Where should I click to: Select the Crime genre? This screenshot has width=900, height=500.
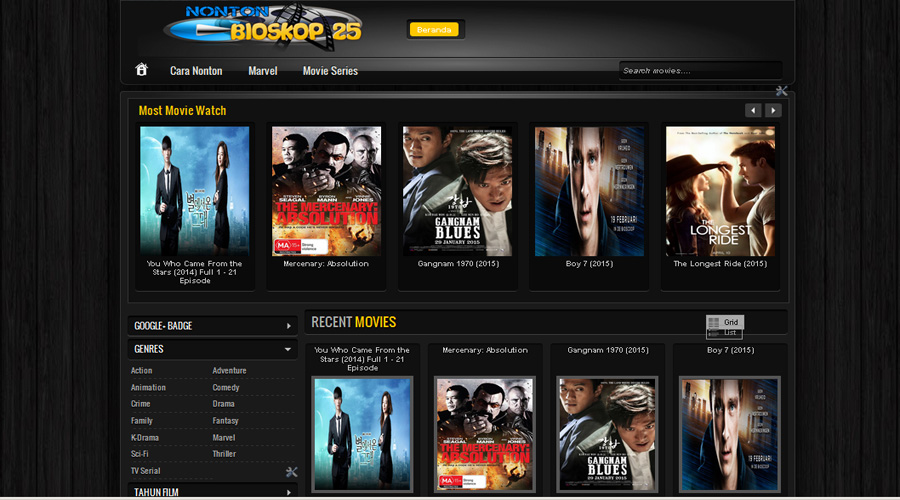point(140,404)
